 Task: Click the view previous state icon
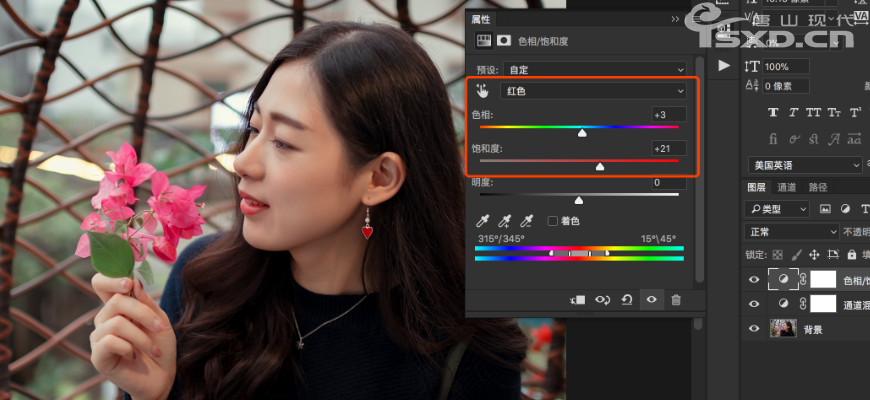click(x=603, y=299)
